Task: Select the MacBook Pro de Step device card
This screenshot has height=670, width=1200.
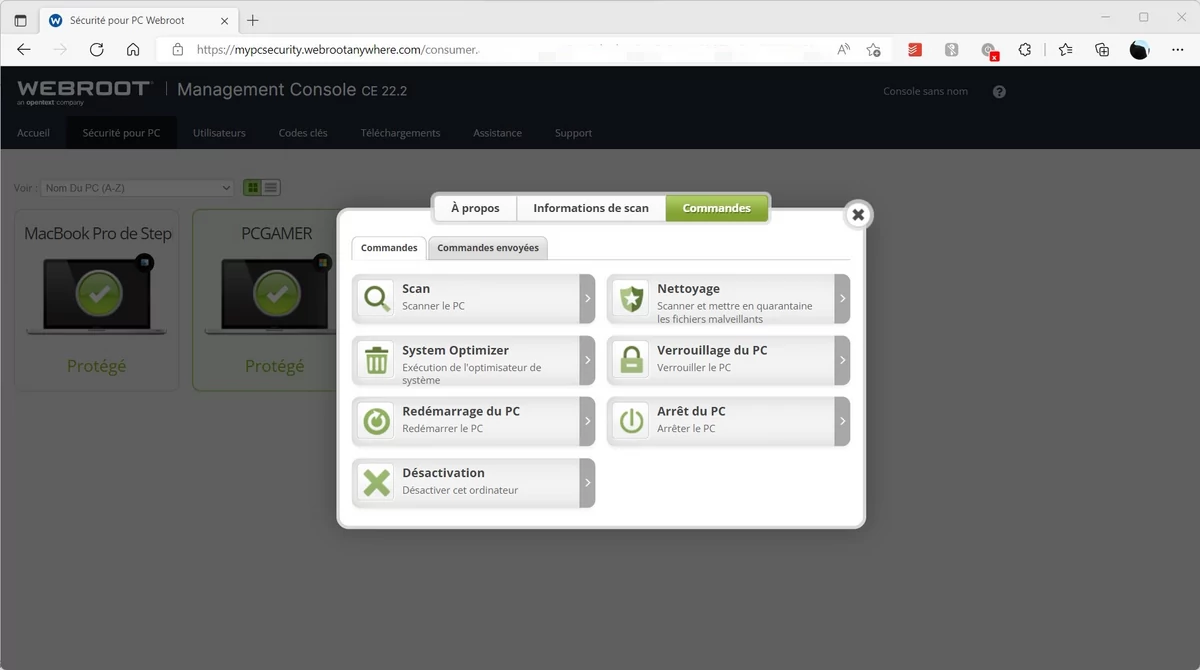Action: point(97,300)
